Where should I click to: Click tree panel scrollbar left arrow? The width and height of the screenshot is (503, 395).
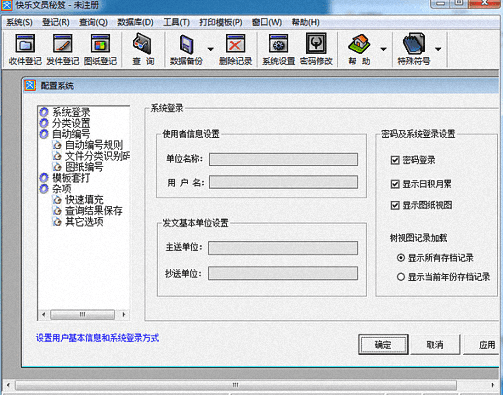pos(44,314)
